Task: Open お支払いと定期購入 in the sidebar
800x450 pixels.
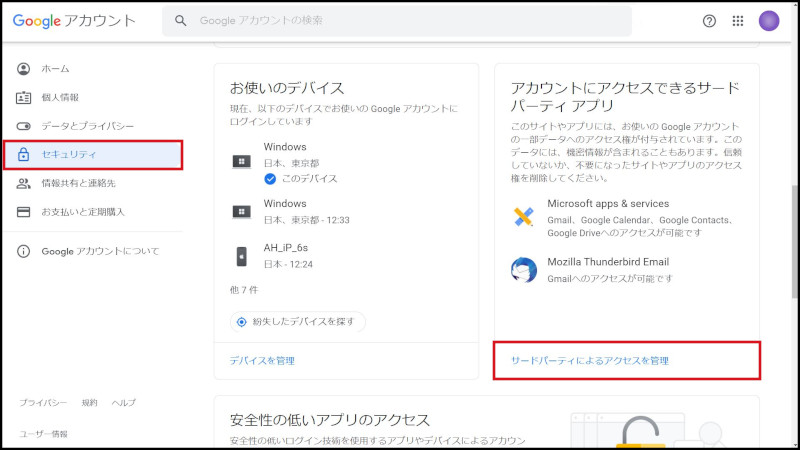Action: [82, 212]
